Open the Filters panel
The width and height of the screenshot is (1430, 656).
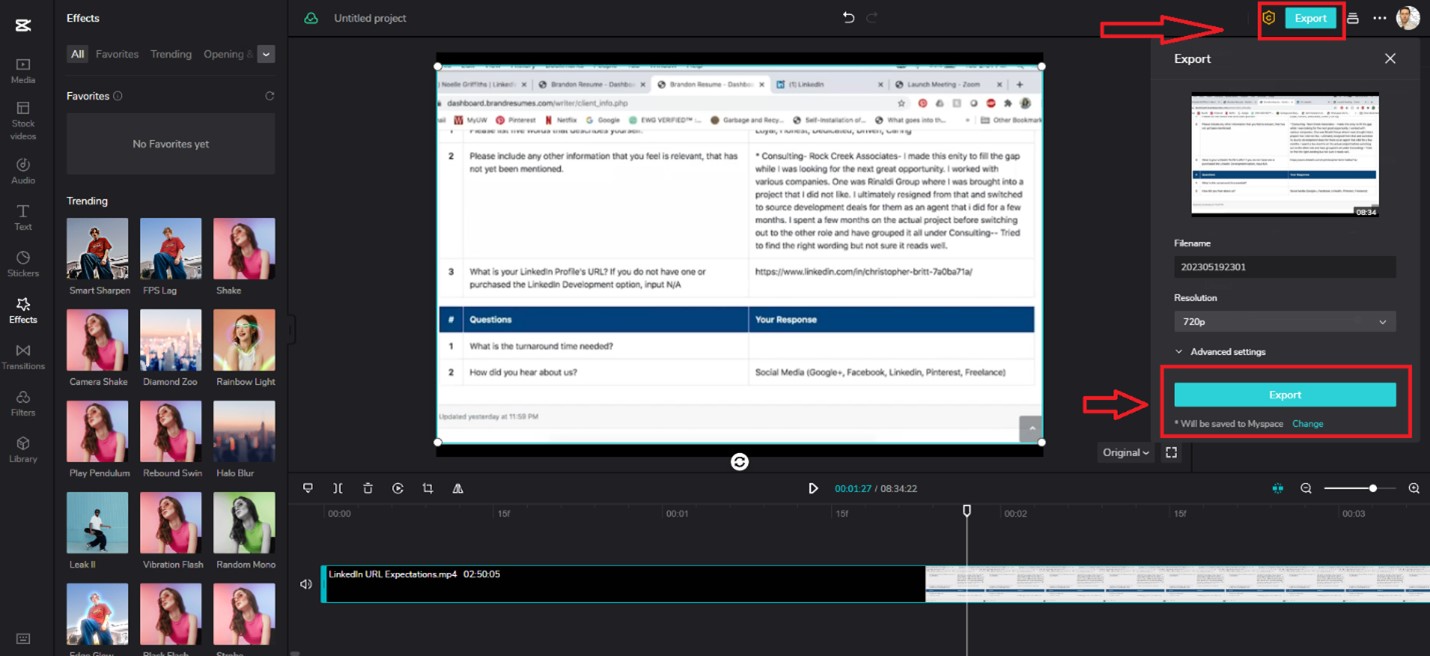click(x=23, y=404)
